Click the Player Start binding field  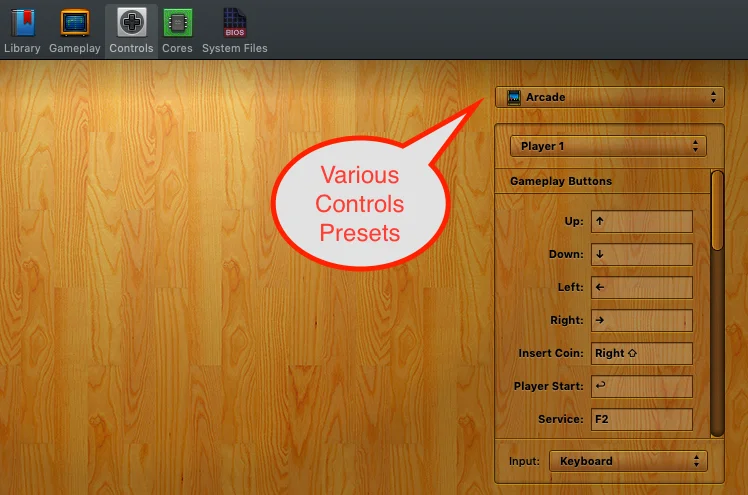click(x=642, y=386)
